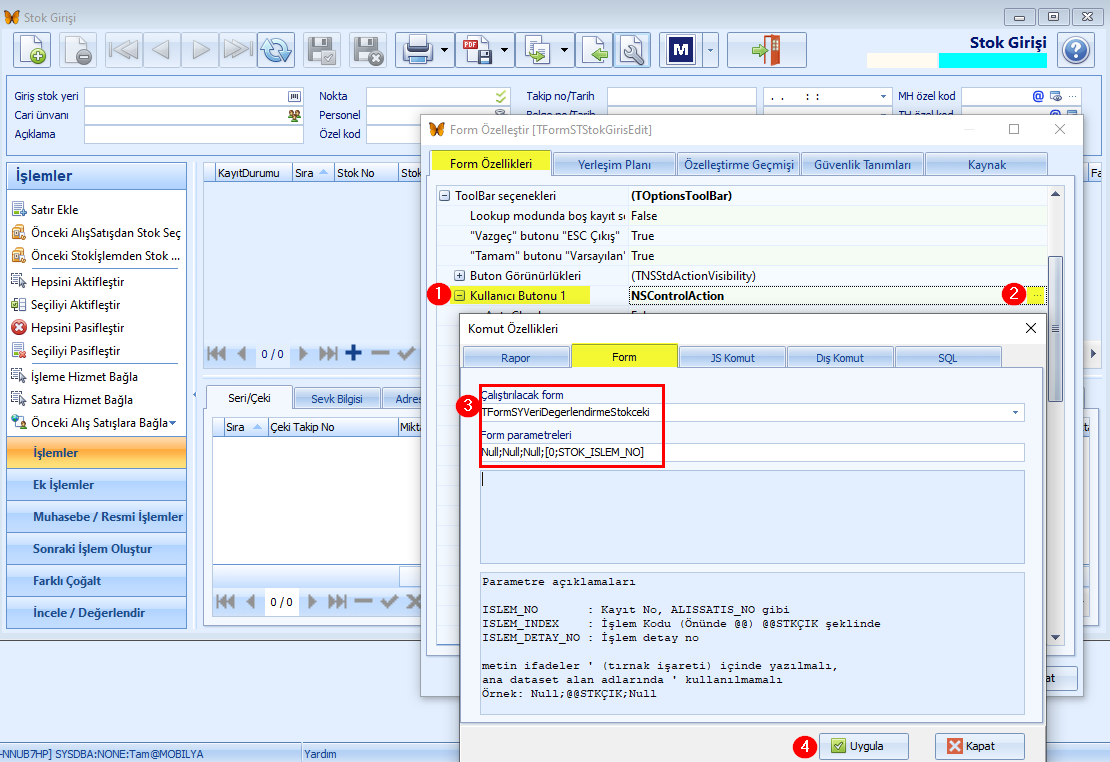Viewport: 1110px width, 762px height.
Task: Collapse ToolBar seçenekleri tree node
Action: click(445, 196)
